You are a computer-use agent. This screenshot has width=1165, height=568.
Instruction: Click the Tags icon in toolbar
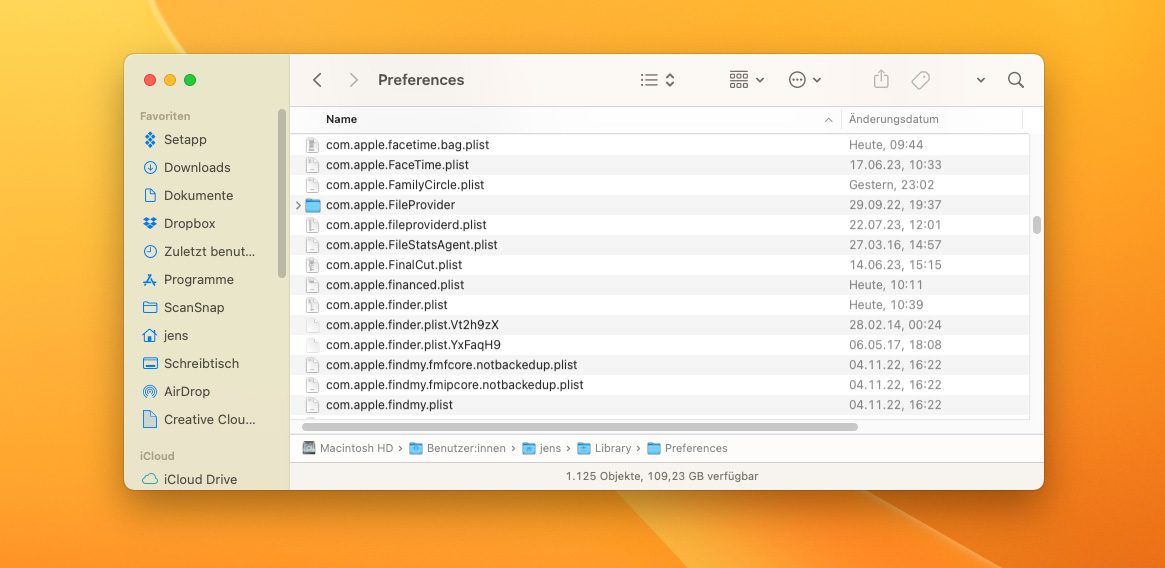920,80
